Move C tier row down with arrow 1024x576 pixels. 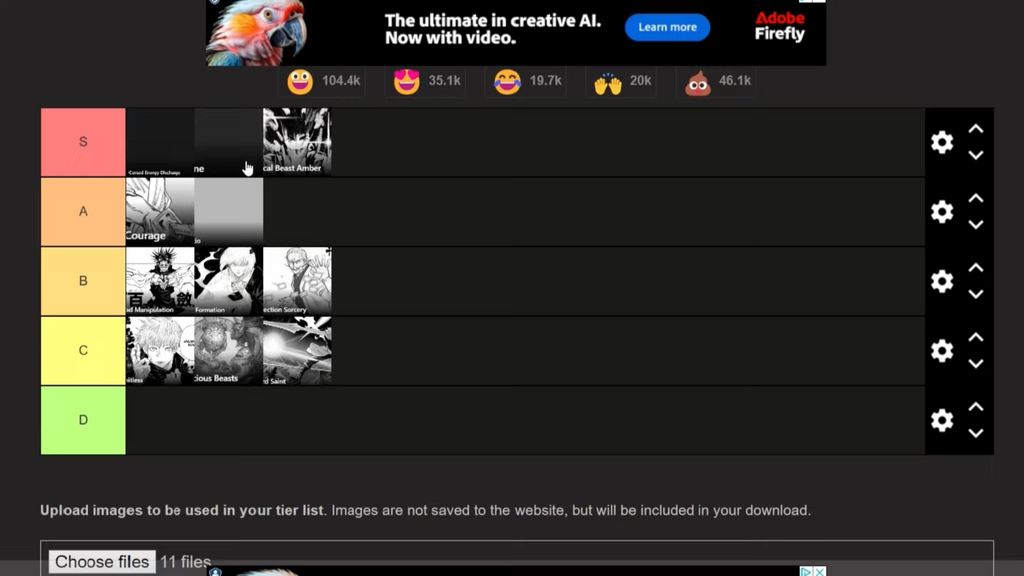(x=976, y=364)
